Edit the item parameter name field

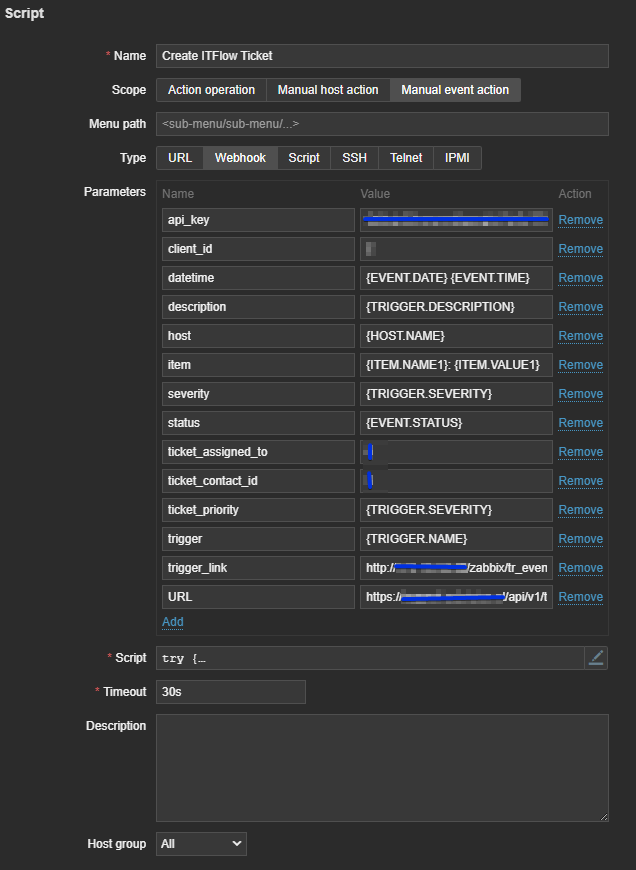(259, 365)
